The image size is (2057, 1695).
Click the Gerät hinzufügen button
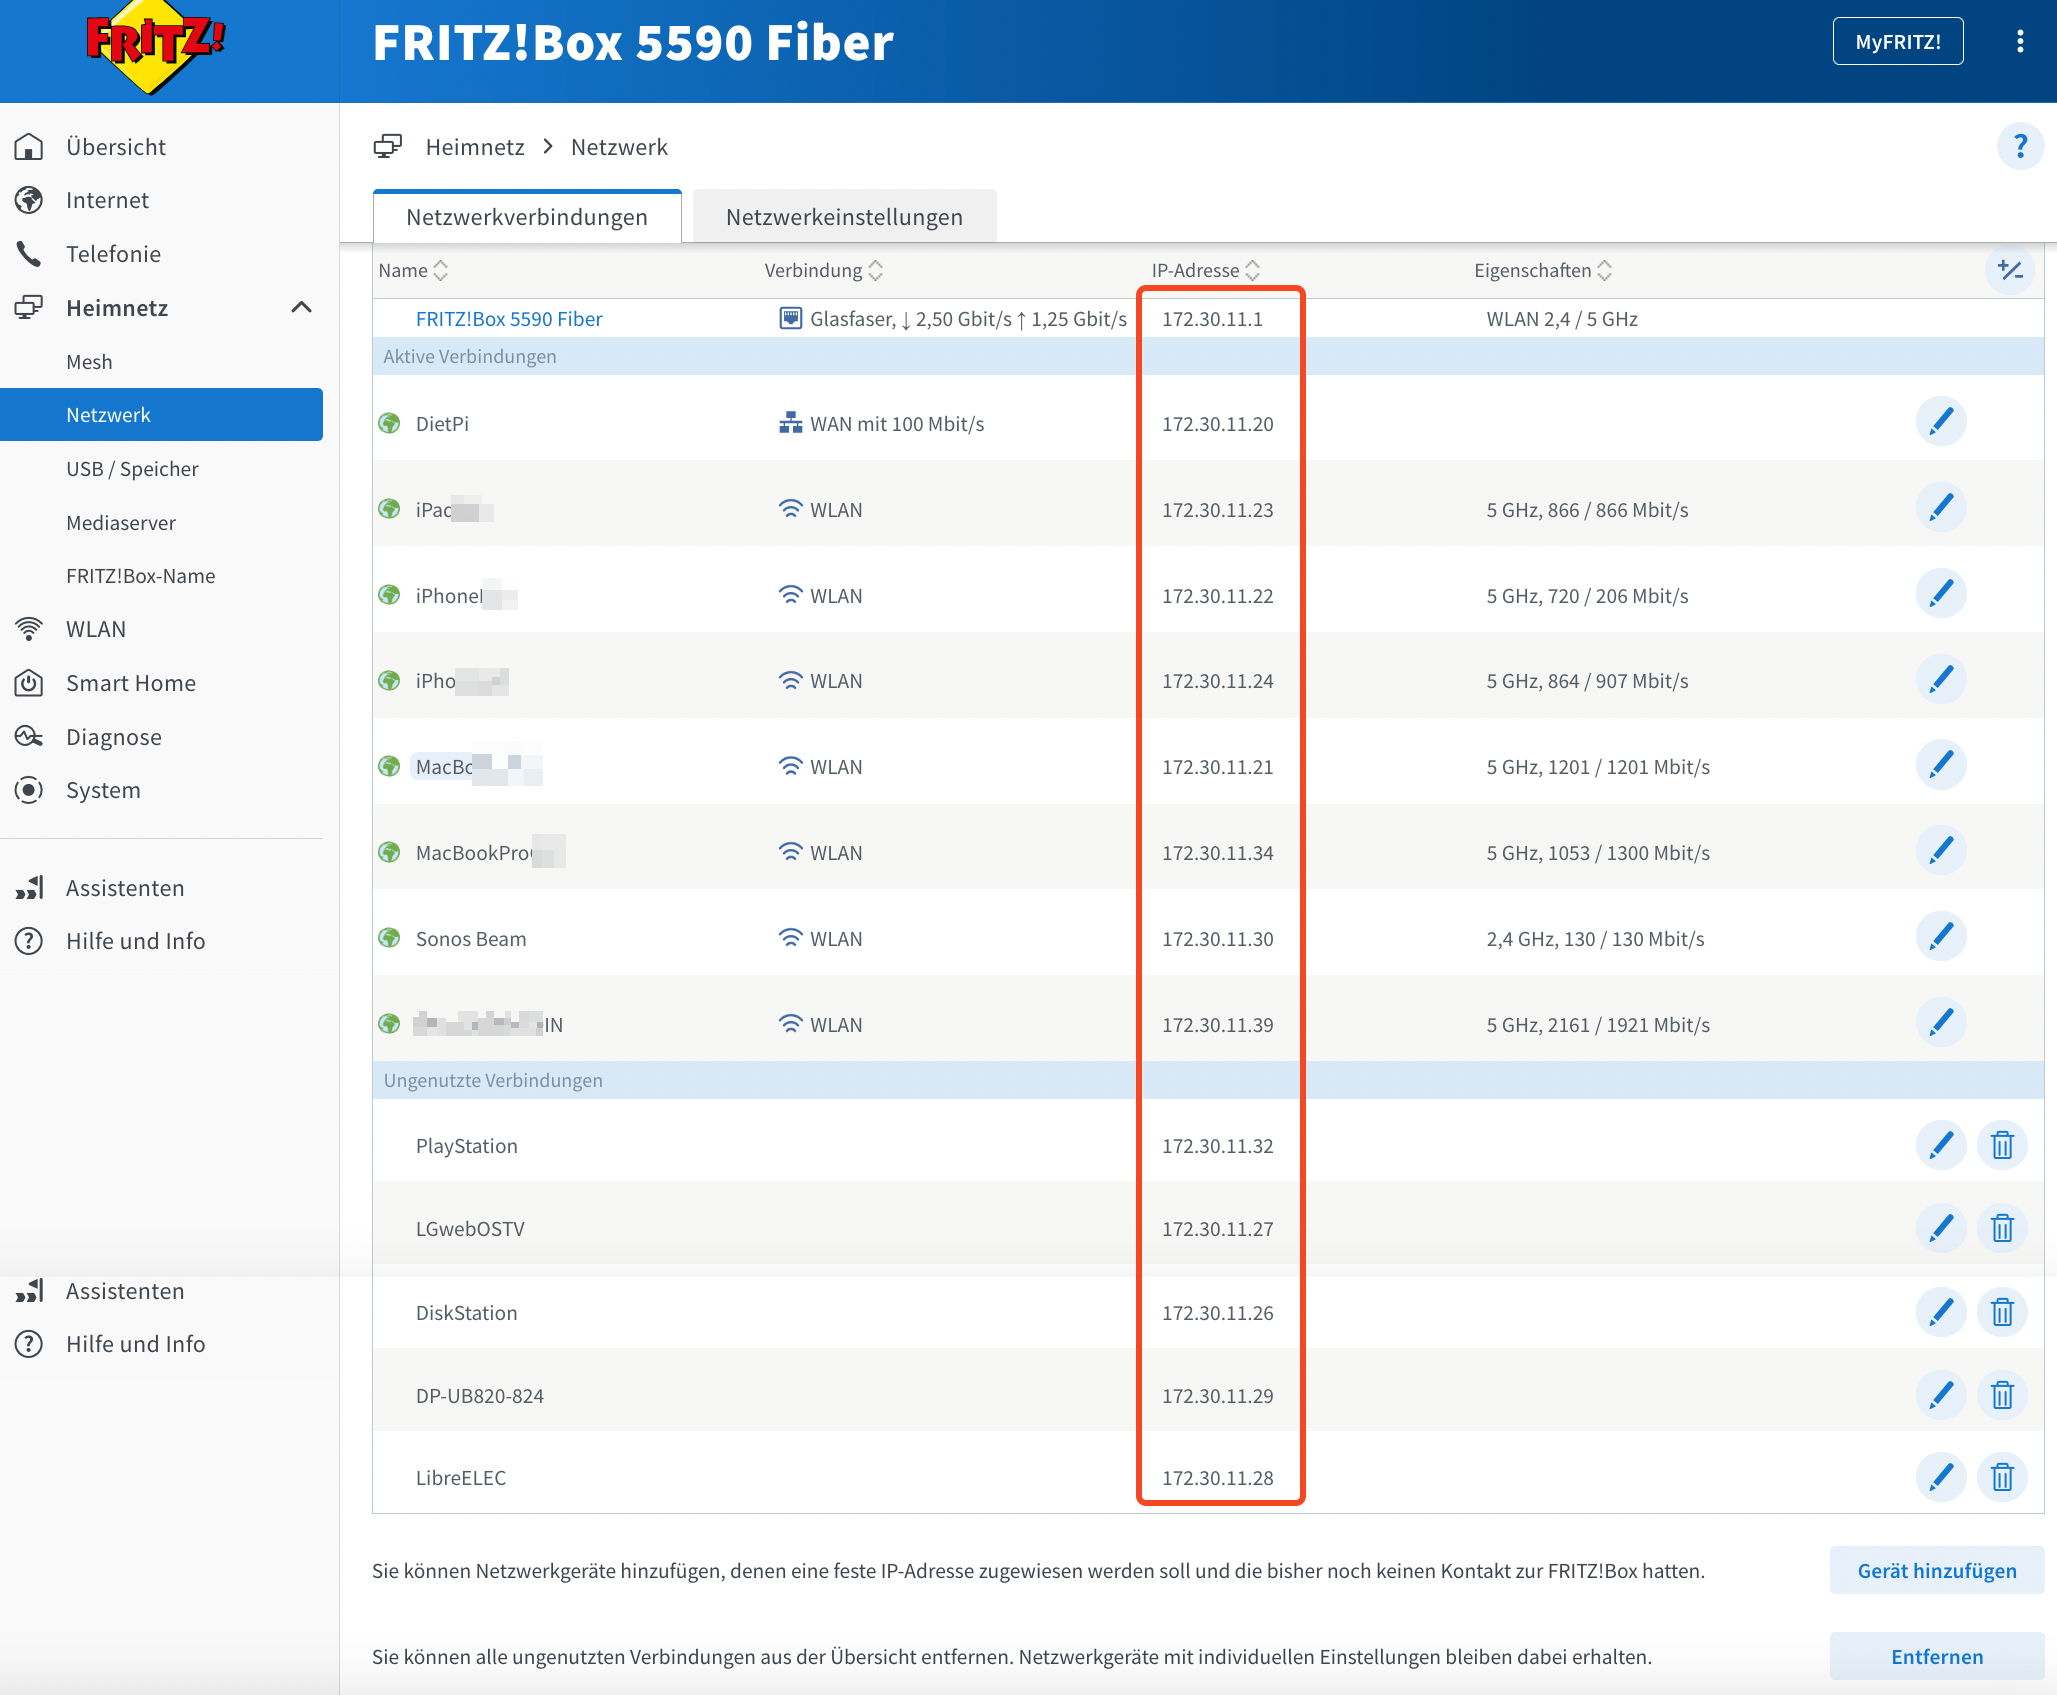pyautogui.click(x=1936, y=1570)
